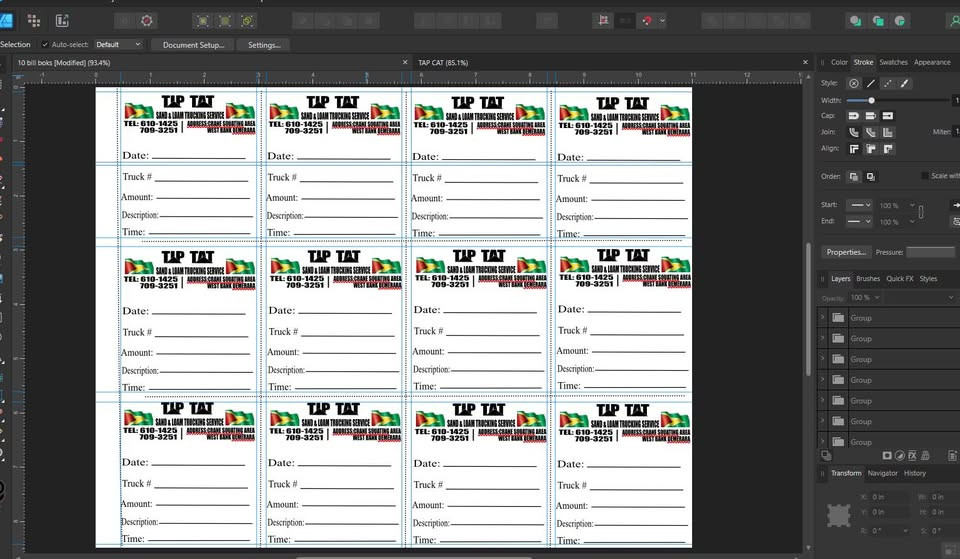Open the Start arrowhead style dropdown
This screenshot has height=559, width=960.
coord(859,205)
